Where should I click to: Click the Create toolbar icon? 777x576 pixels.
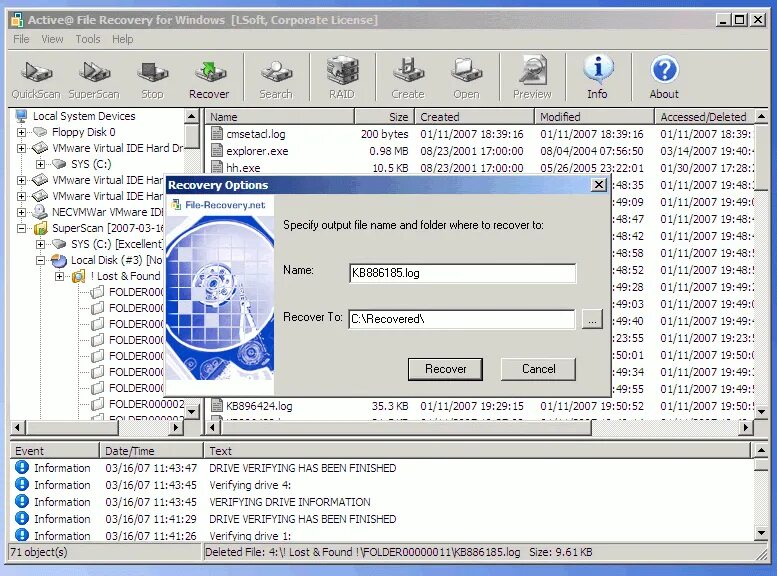408,79
